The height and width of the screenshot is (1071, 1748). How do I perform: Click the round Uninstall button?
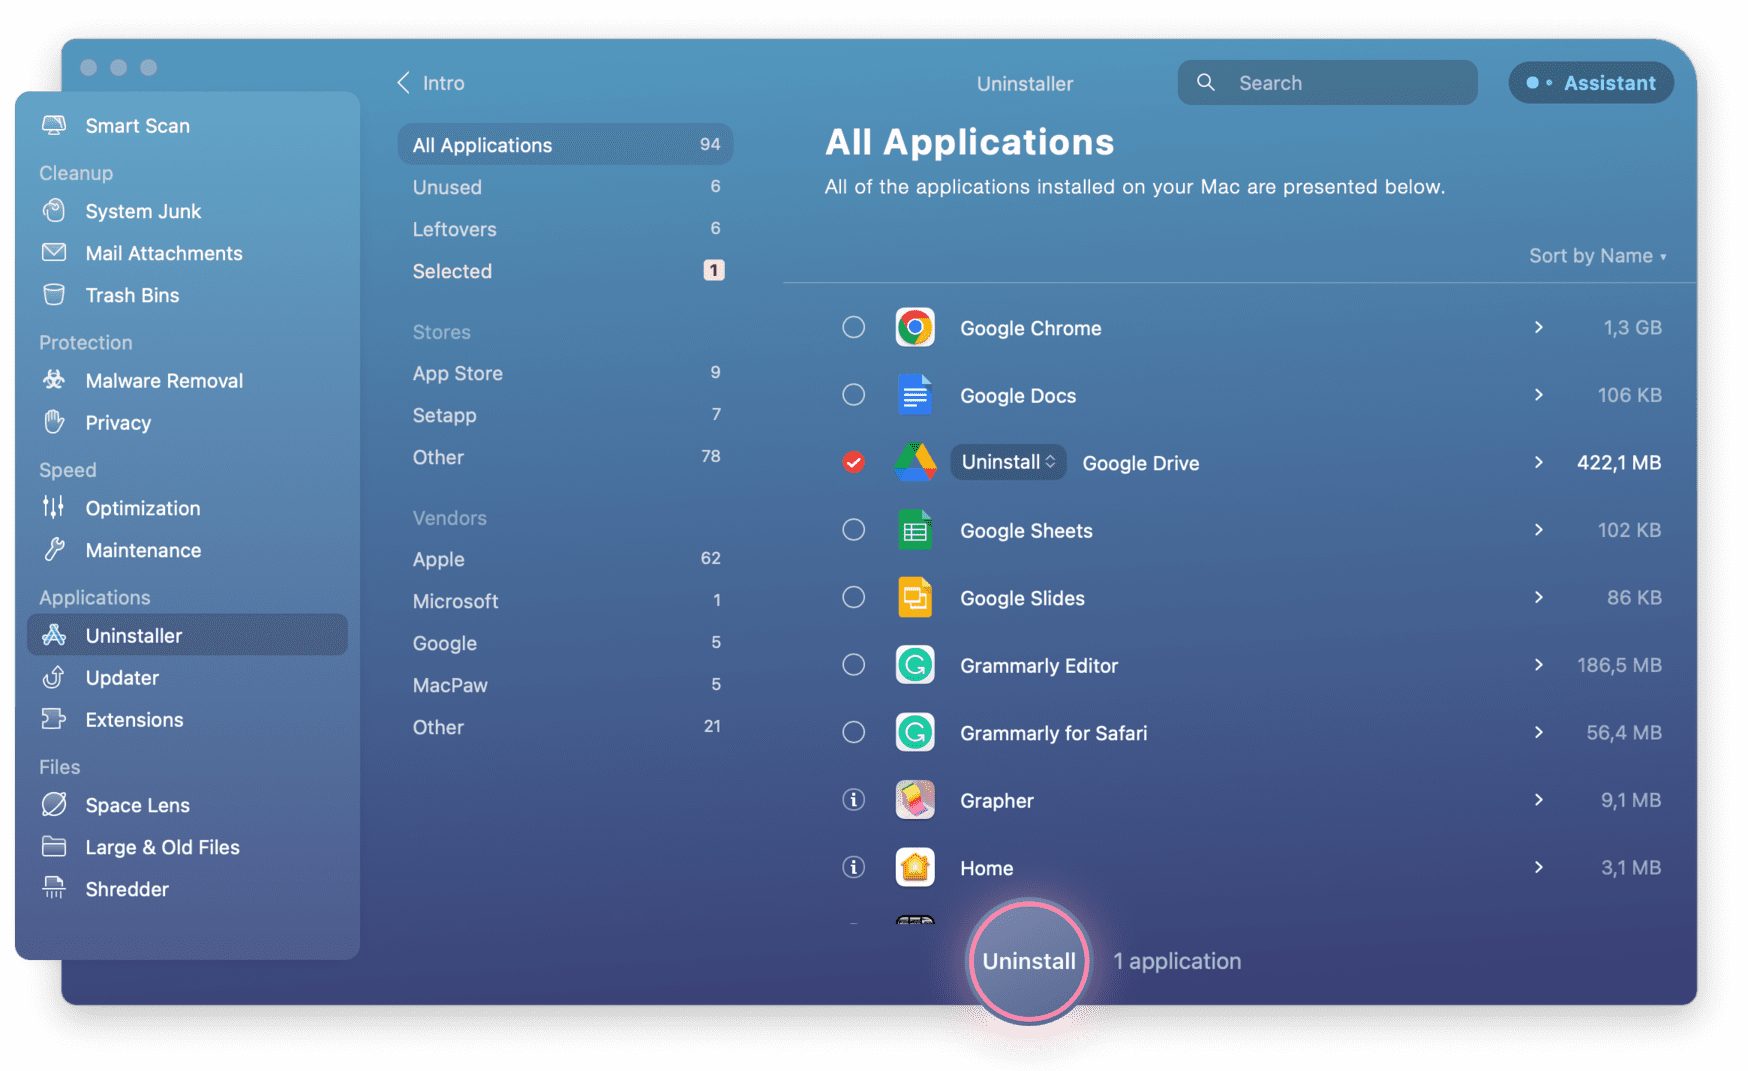point(1028,961)
